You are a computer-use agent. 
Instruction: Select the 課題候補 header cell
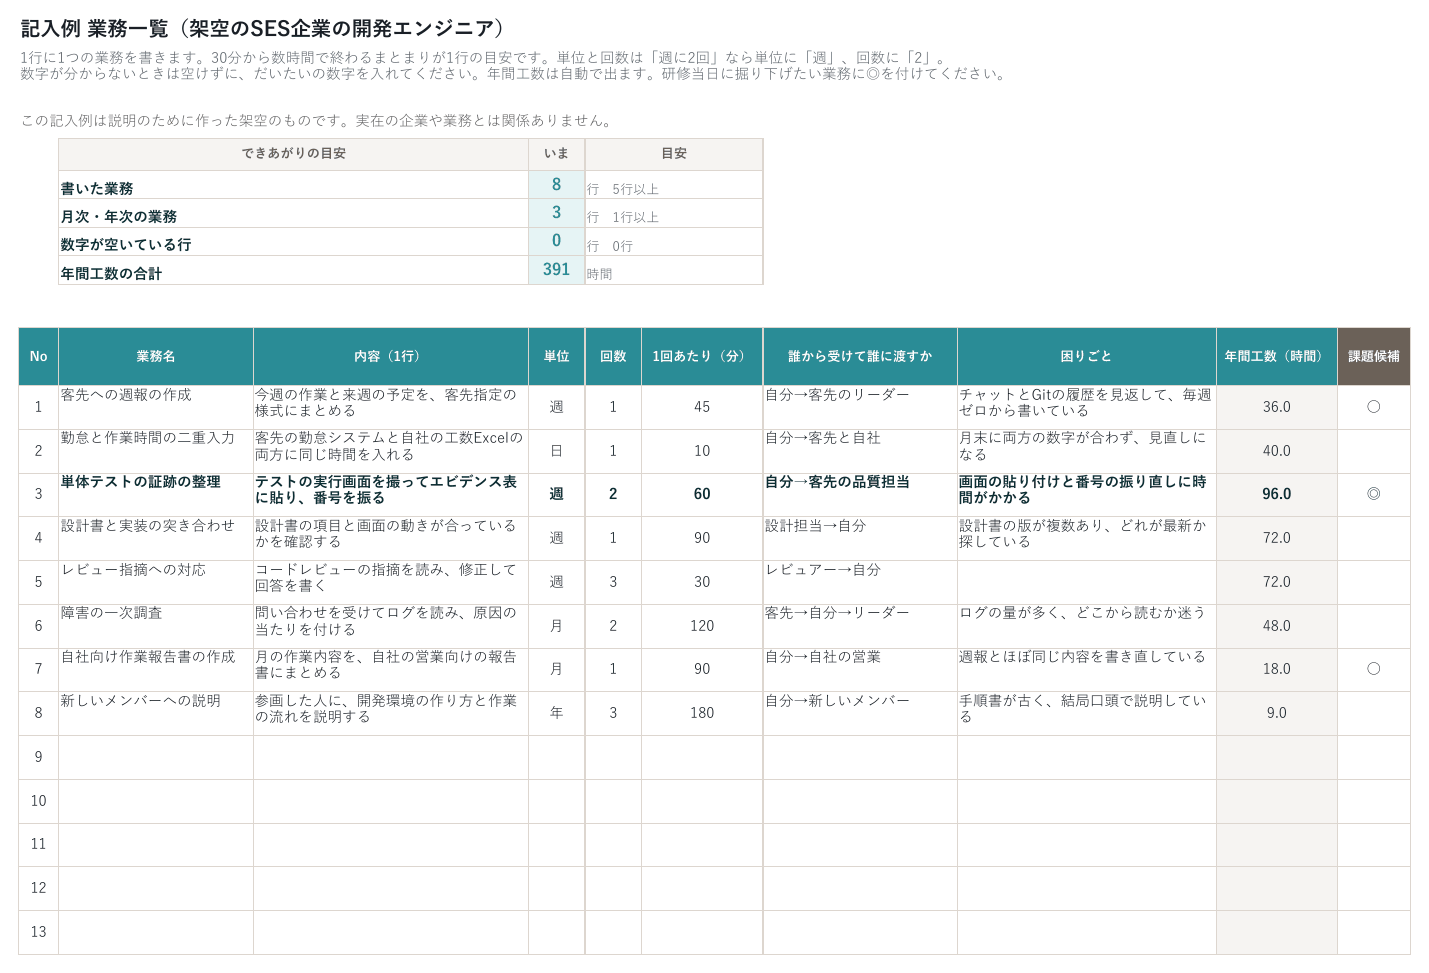point(1374,356)
